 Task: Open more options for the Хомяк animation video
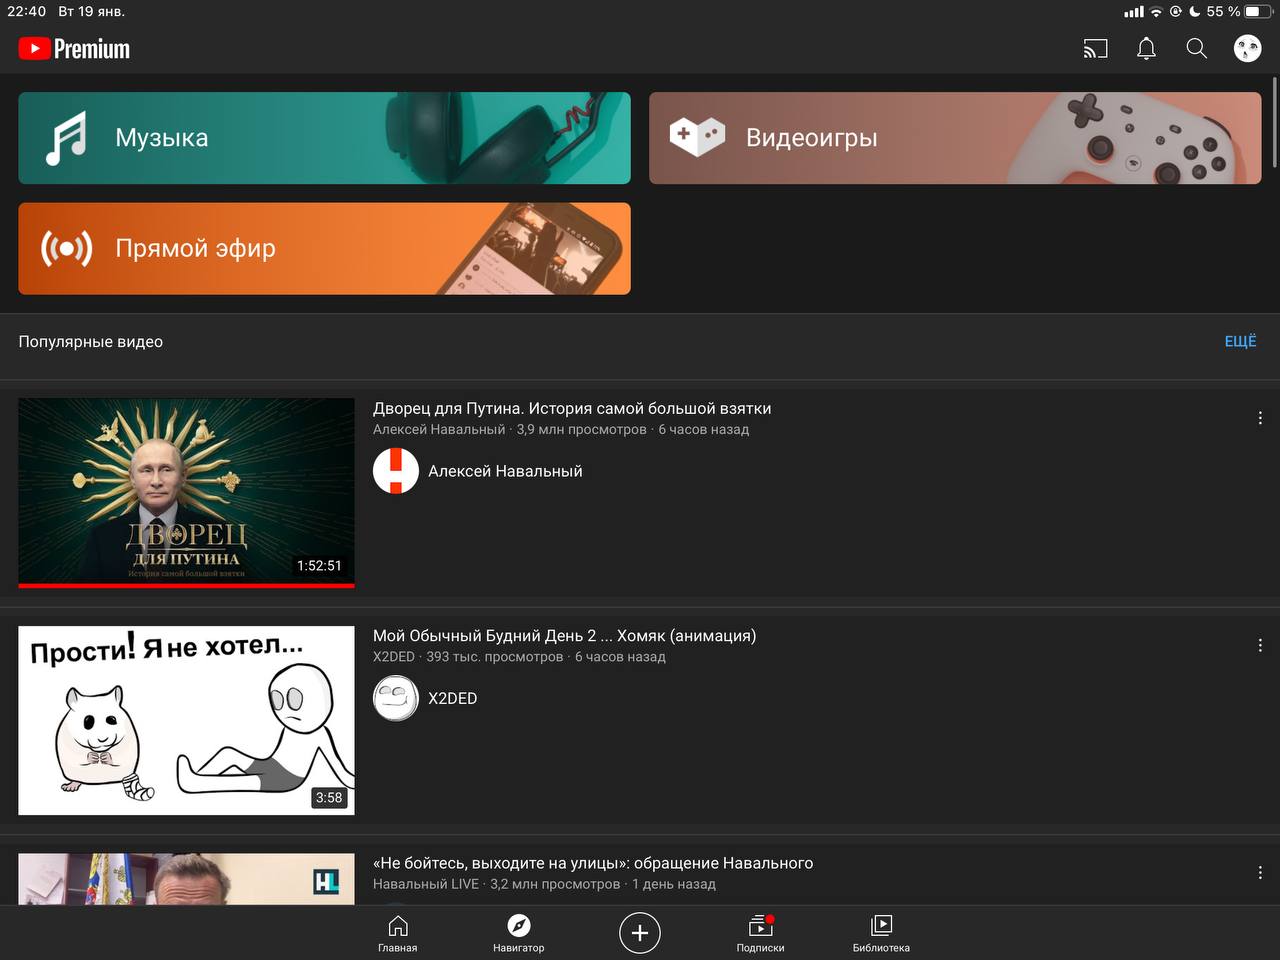(x=1260, y=645)
